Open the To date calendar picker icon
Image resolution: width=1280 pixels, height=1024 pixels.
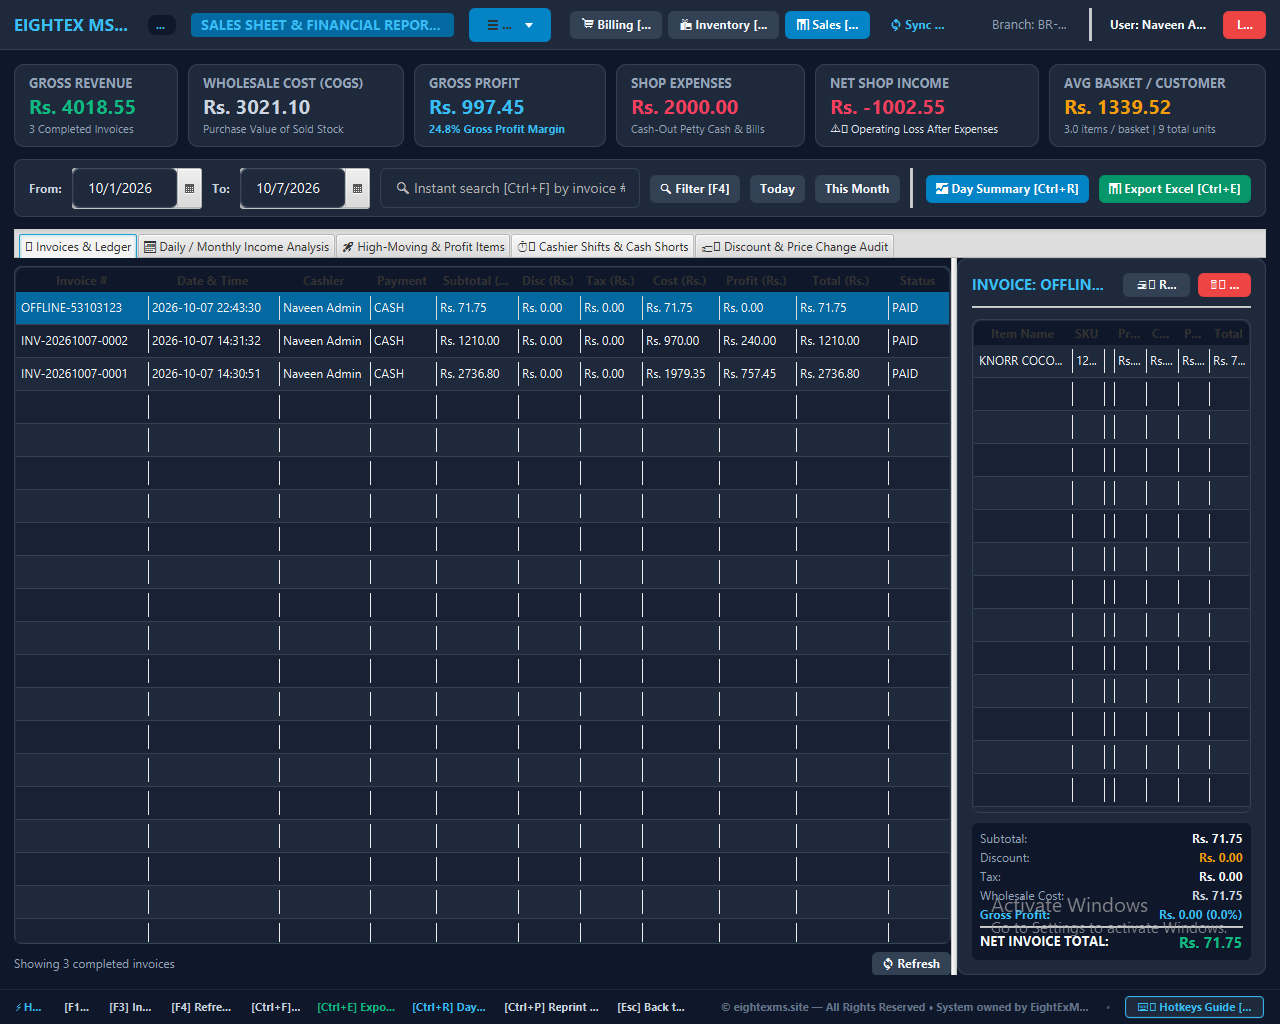pos(357,189)
